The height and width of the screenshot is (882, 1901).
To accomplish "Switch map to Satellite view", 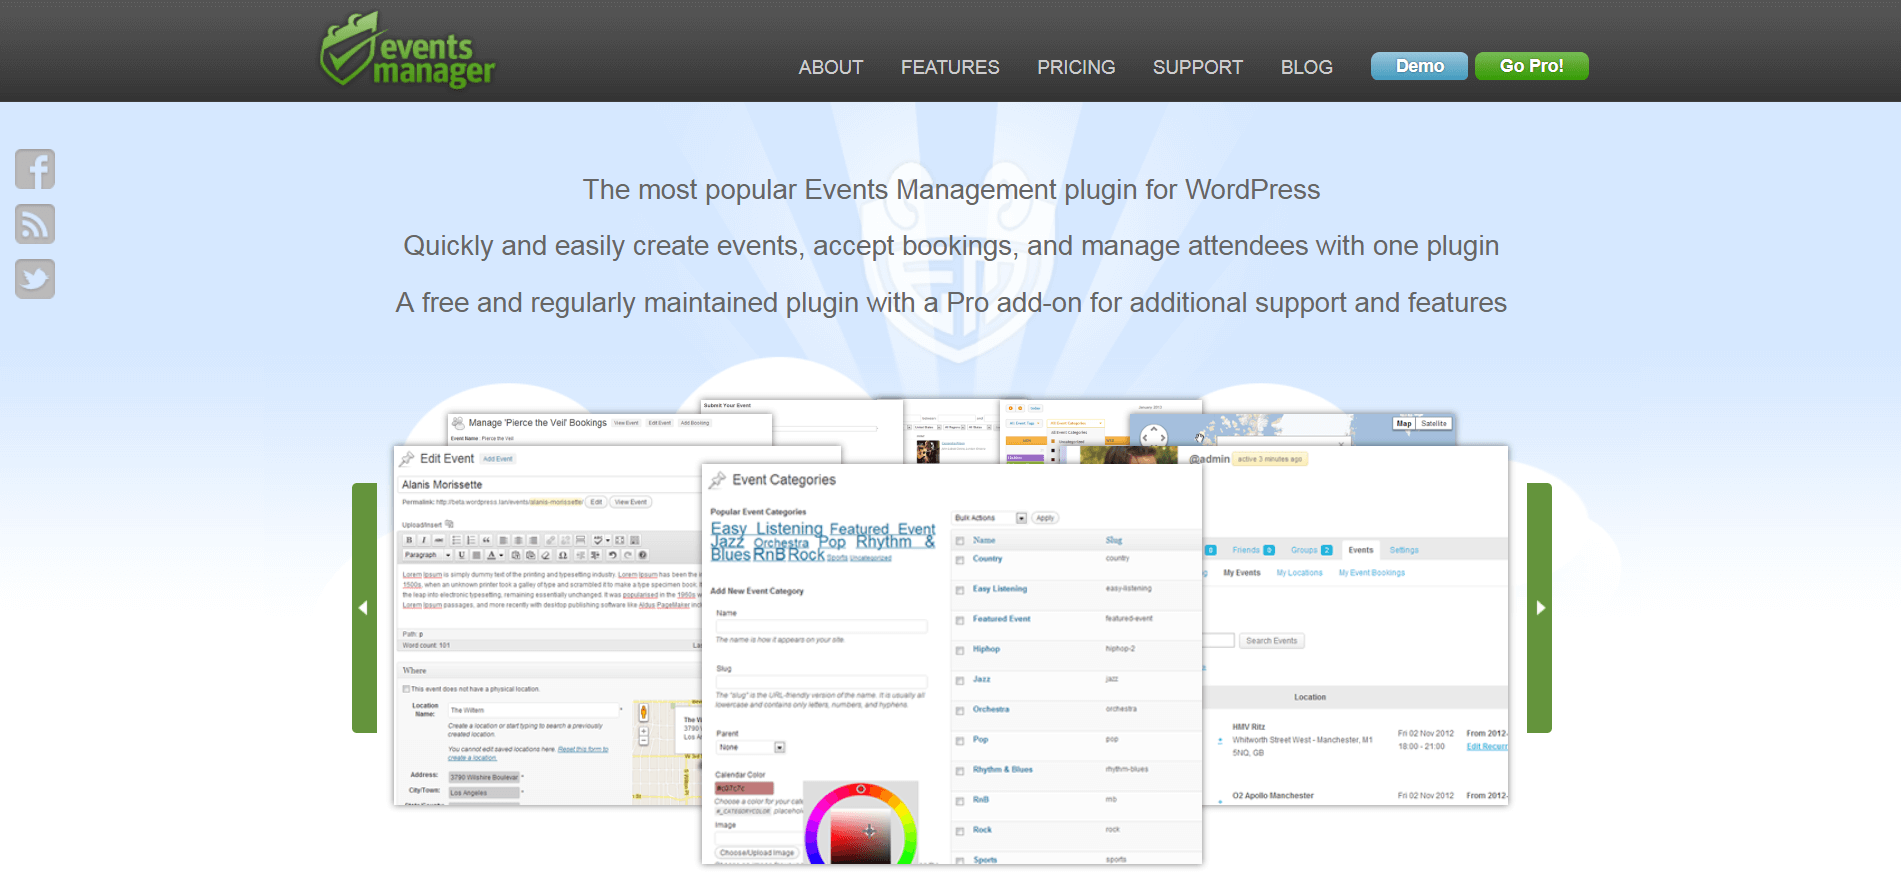I will point(1434,424).
